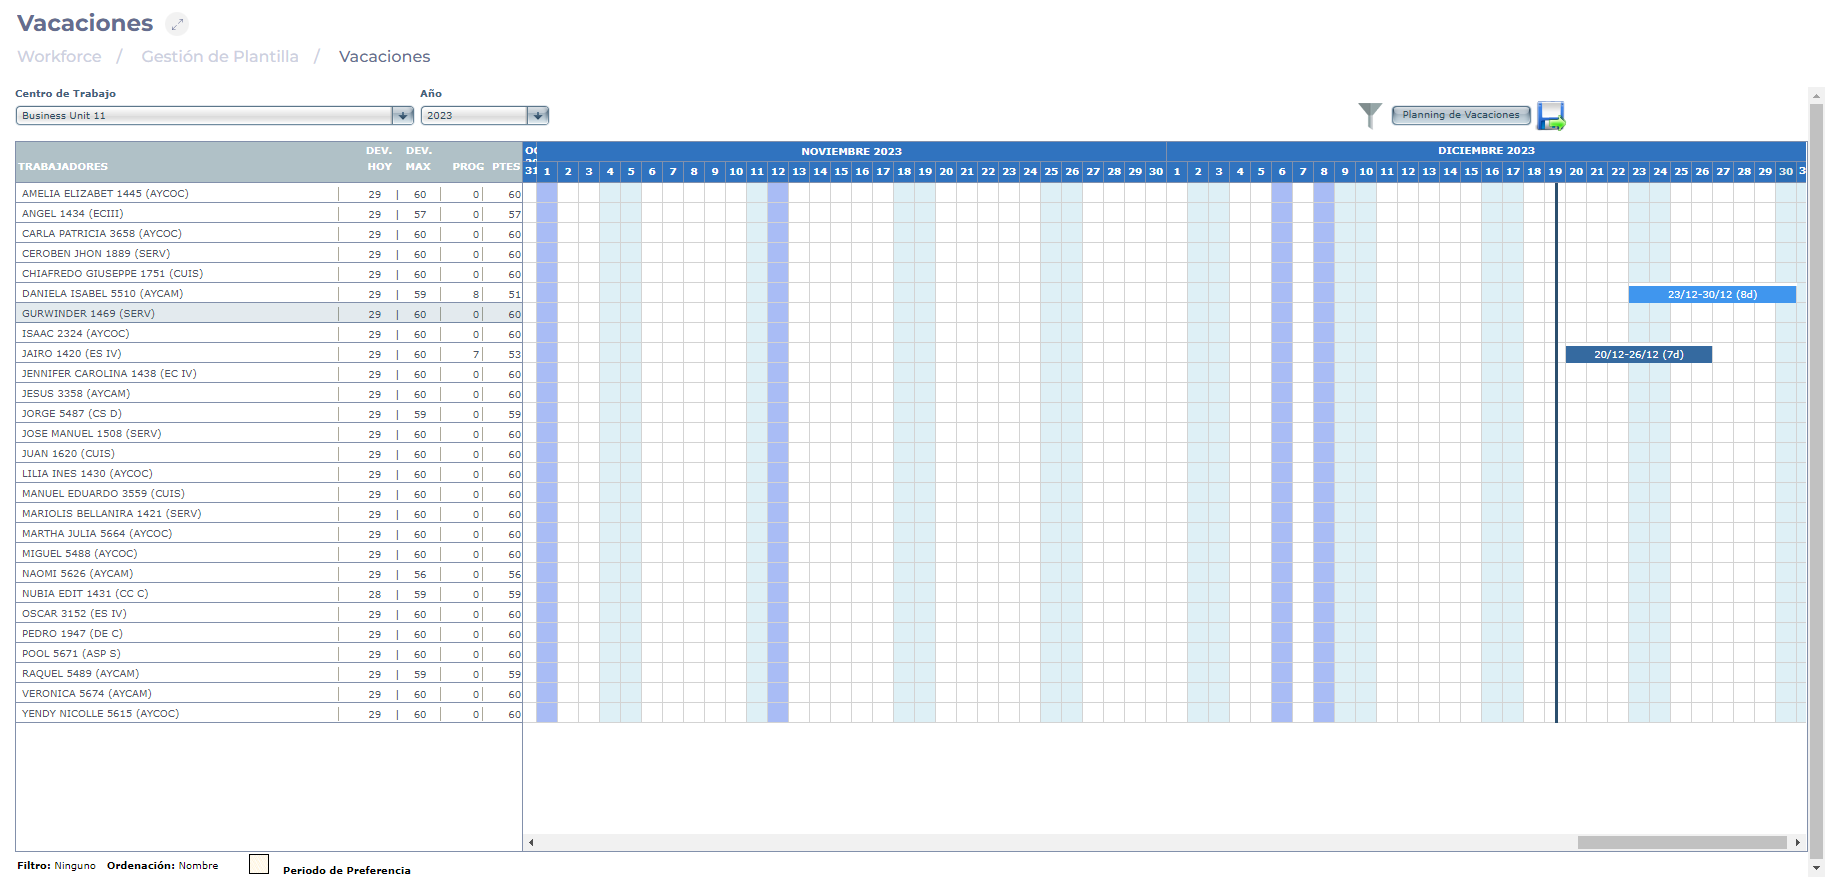Open the filter funnel icon
Screen dimensions: 1827x887
point(1370,116)
